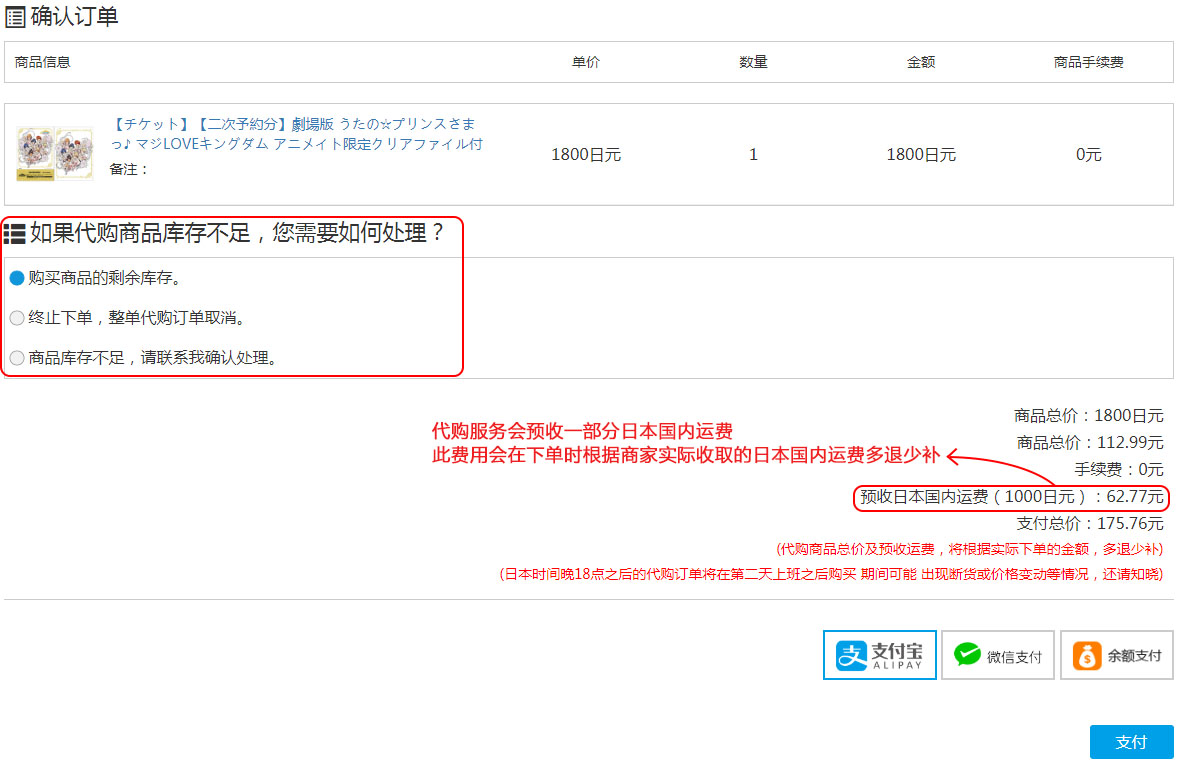Screen dimensions: 1182x761
Task: Select the 购买商品的剩余库存 radio option
Action: tap(17, 278)
